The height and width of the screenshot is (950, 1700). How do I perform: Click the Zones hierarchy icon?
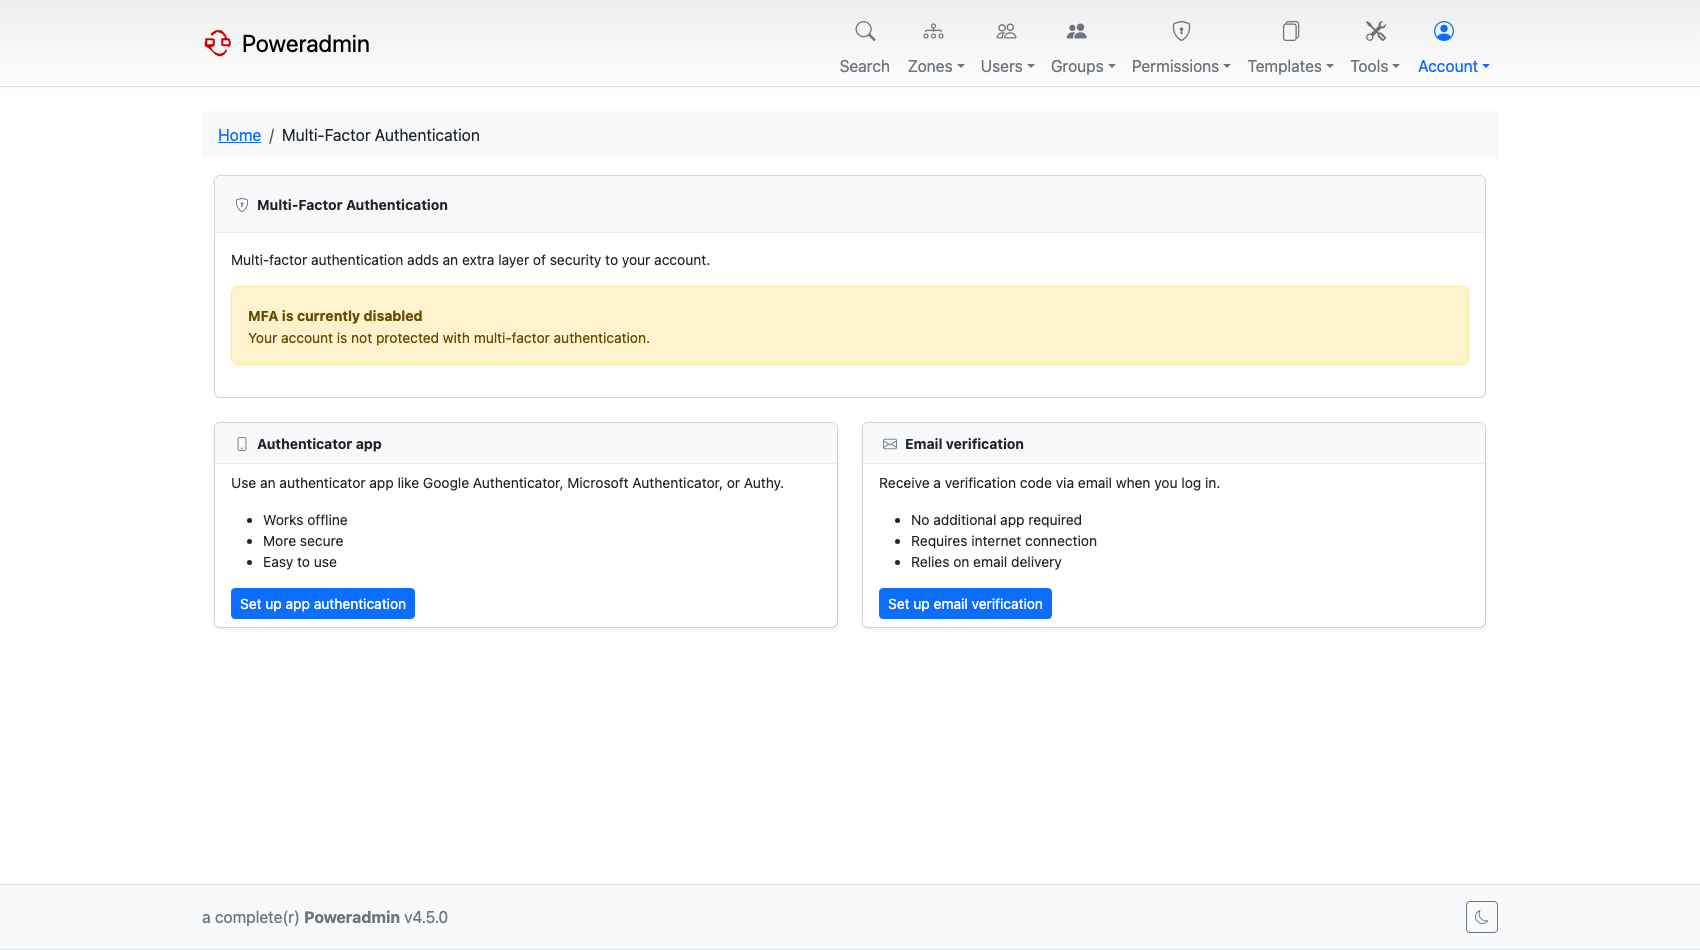pyautogui.click(x=934, y=31)
